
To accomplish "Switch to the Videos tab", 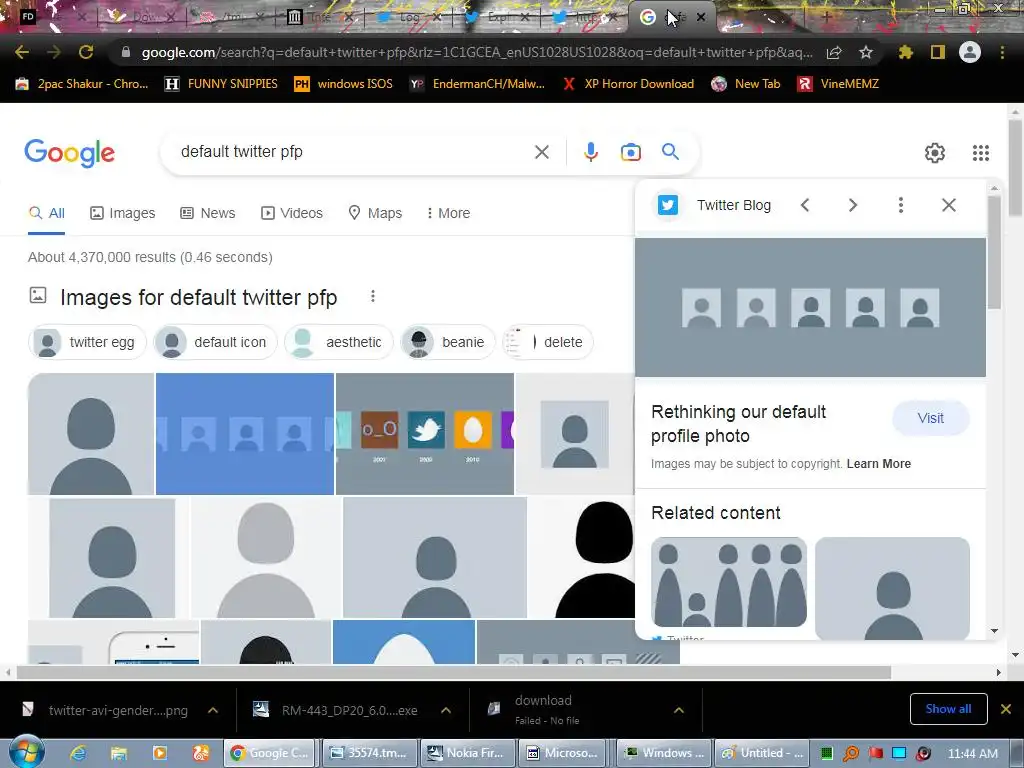I will [x=291, y=213].
